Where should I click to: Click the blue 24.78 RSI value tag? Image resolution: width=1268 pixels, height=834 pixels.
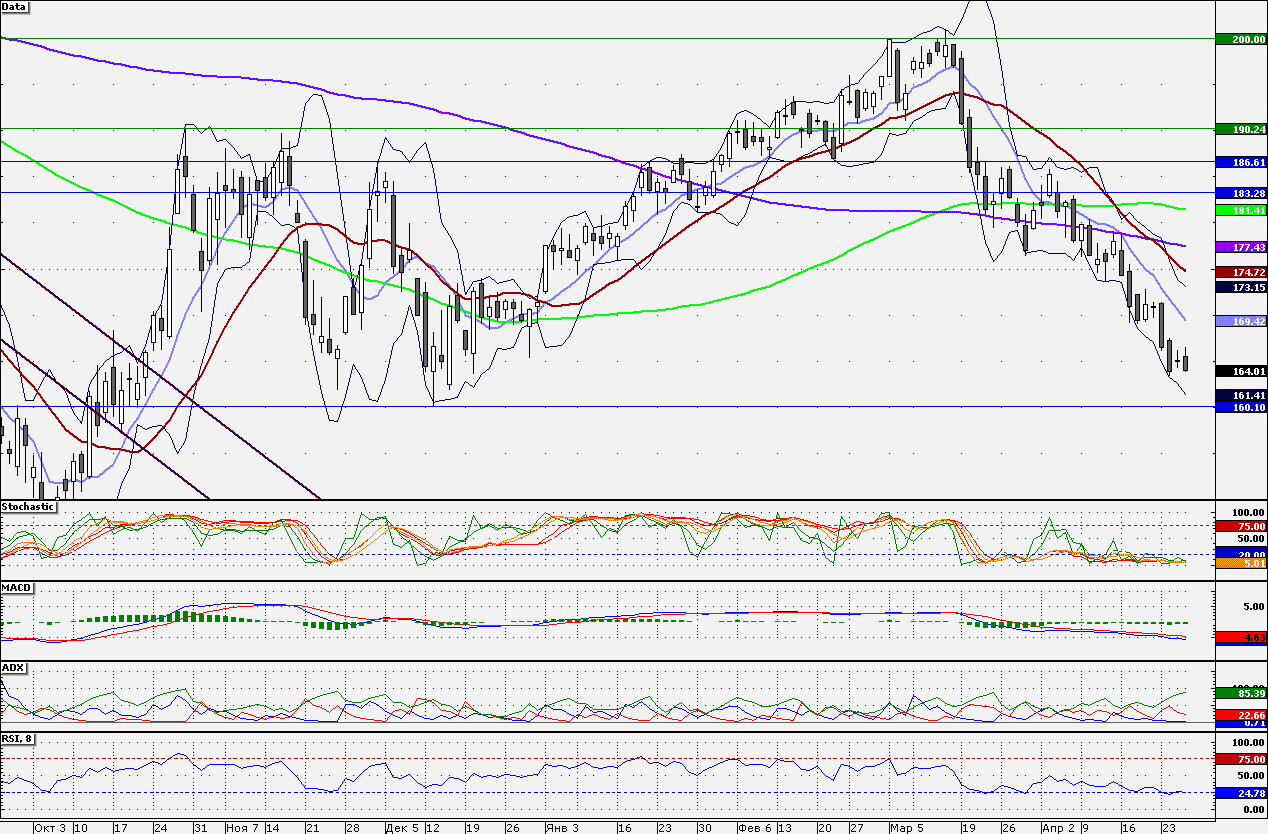[1240, 793]
